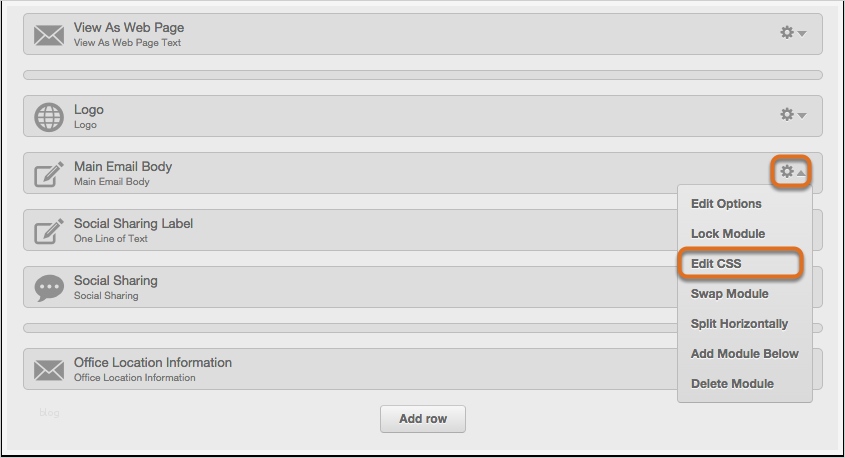Select Swap Module menu entry
The width and height of the screenshot is (845, 458).
tap(729, 294)
